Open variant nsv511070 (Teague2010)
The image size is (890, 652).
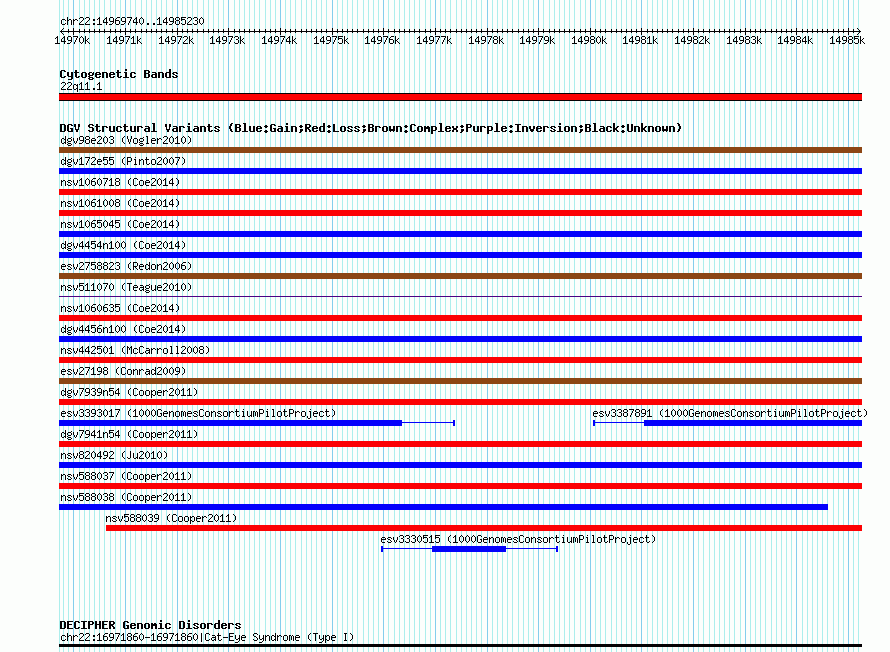point(126,287)
